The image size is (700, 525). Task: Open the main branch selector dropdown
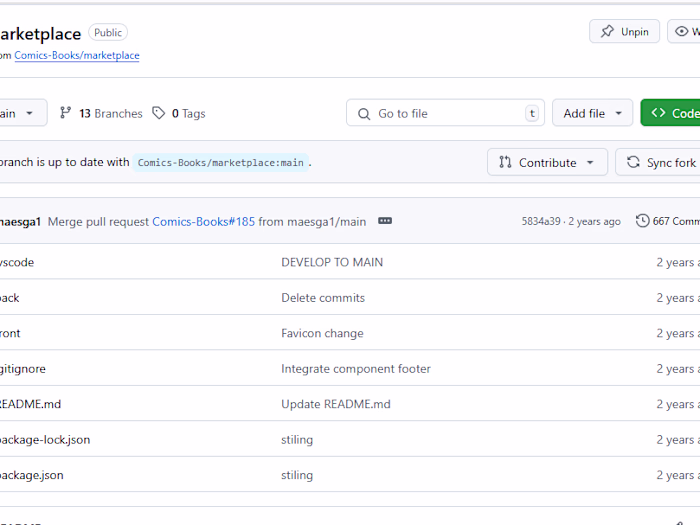(x=18, y=113)
